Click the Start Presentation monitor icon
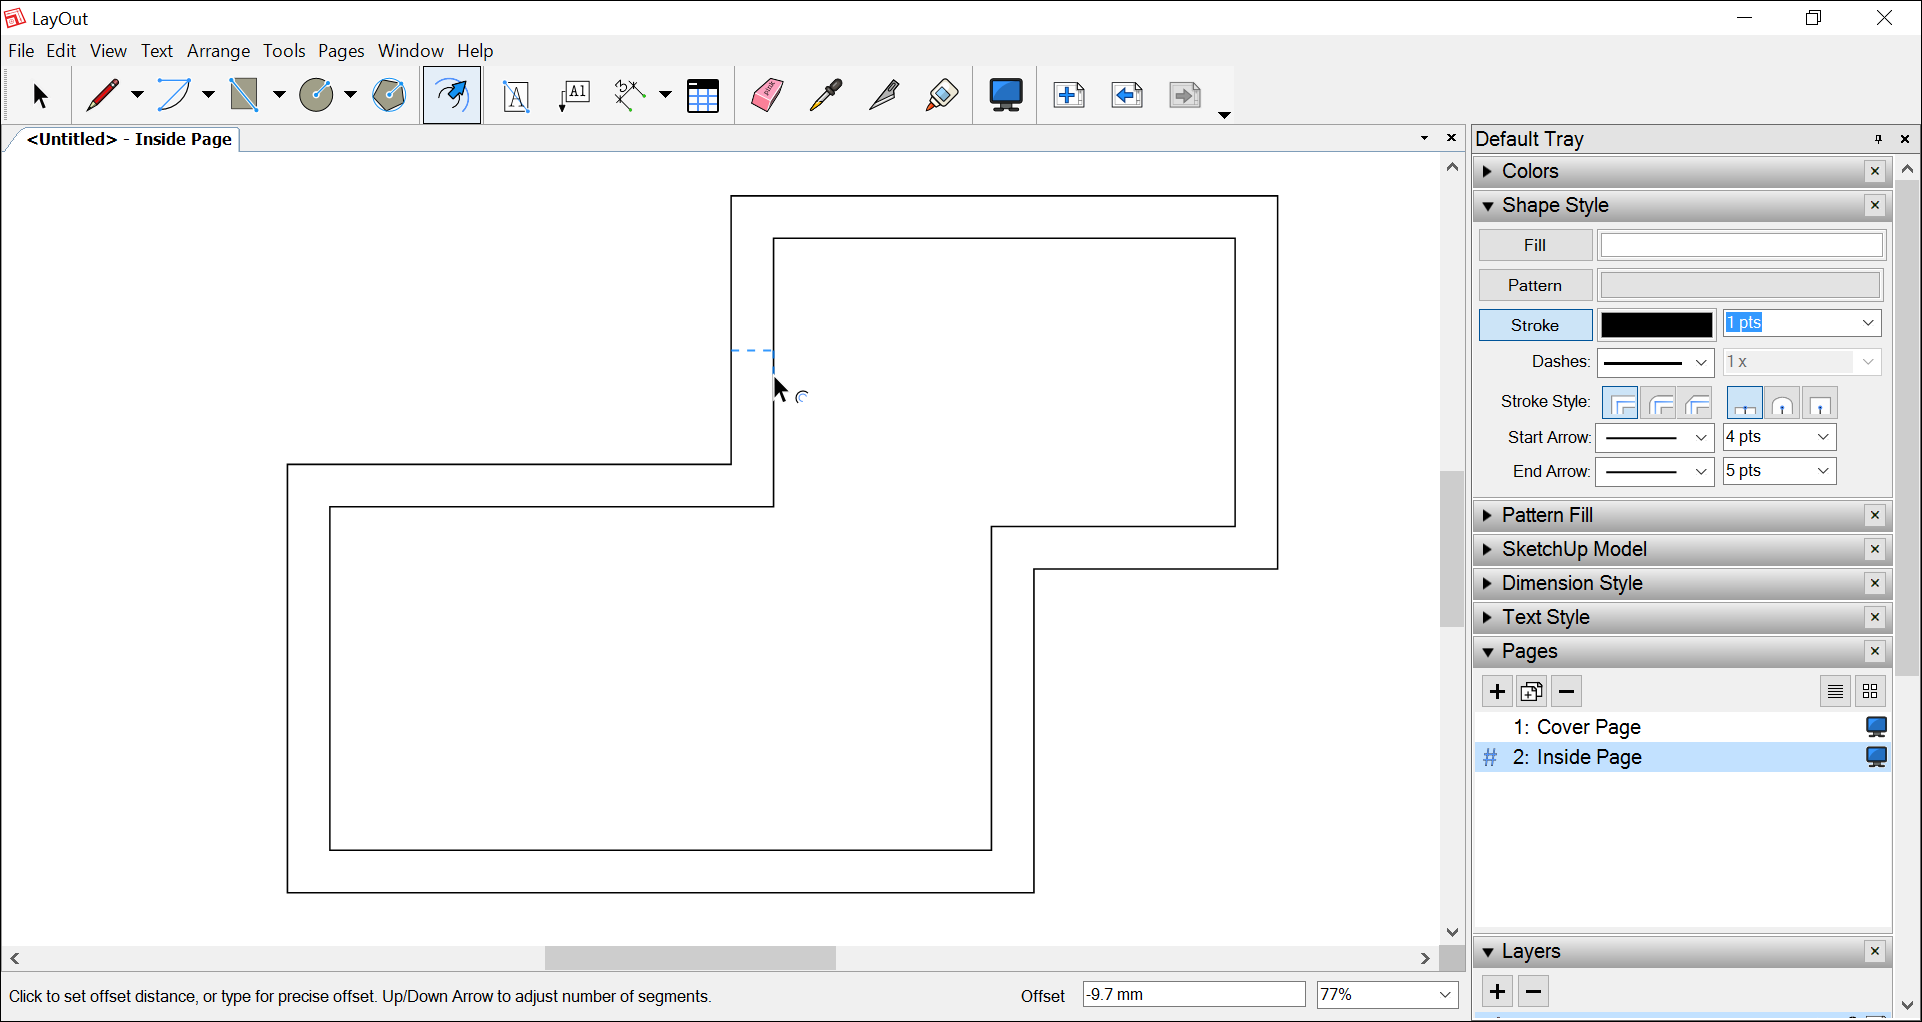Image resolution: width=1922 pixels, height=1022 pixels. [x=1005, y=96]
